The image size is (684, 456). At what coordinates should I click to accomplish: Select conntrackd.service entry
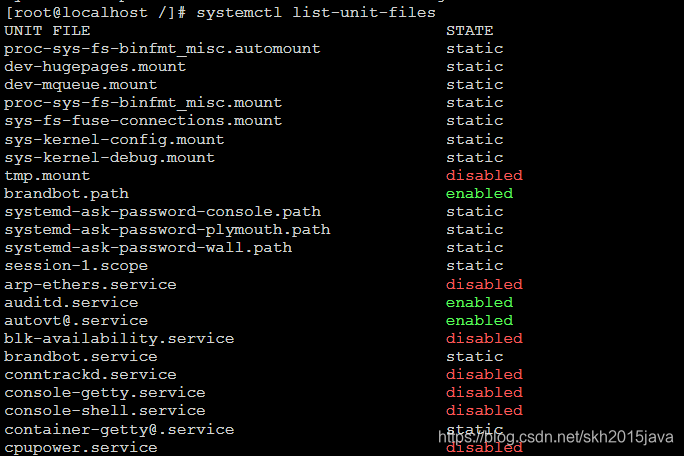[x=90, y=374]
